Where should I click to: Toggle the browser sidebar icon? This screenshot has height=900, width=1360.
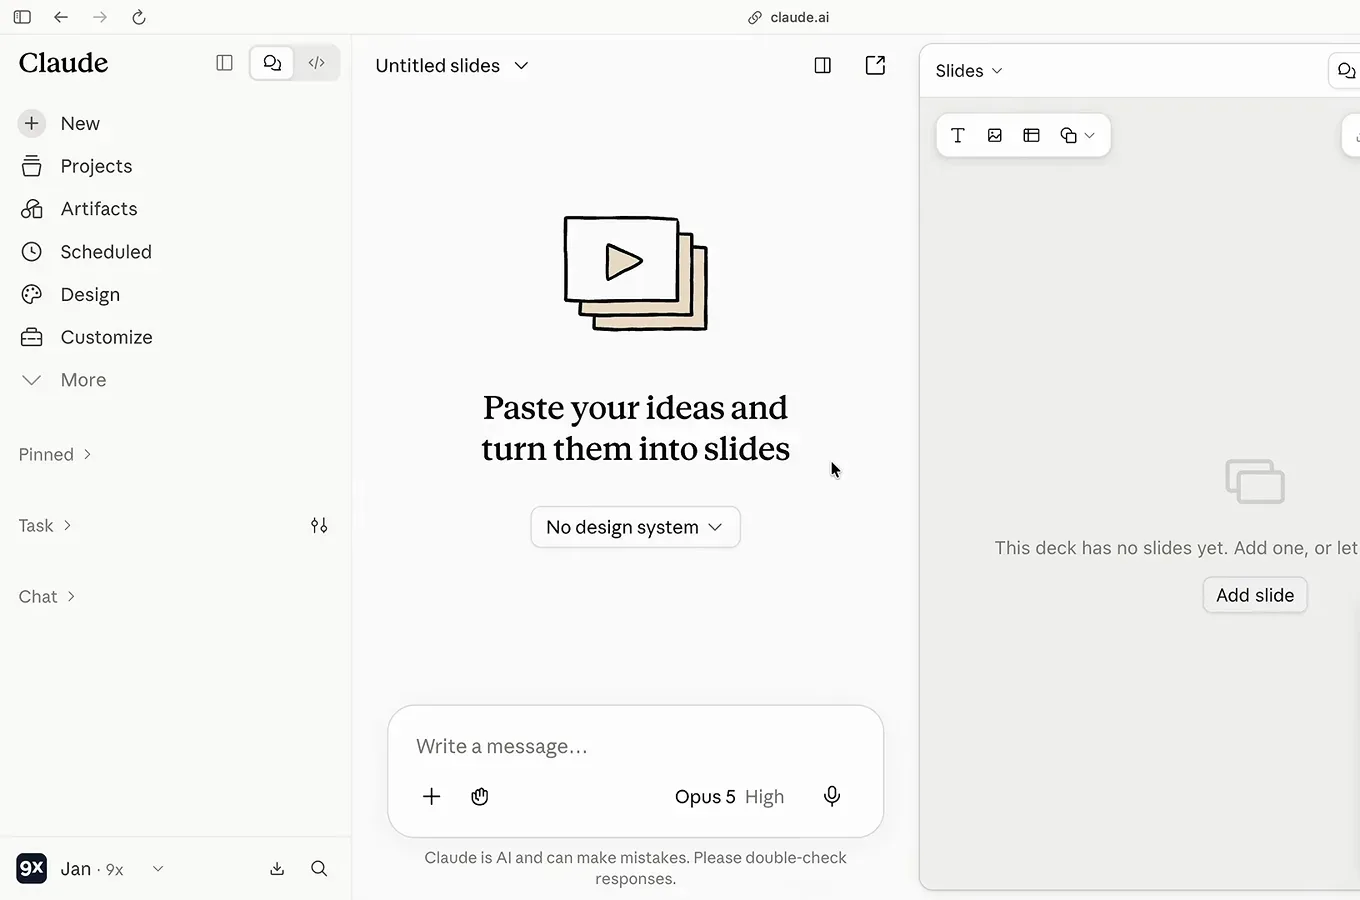(22, 17)
